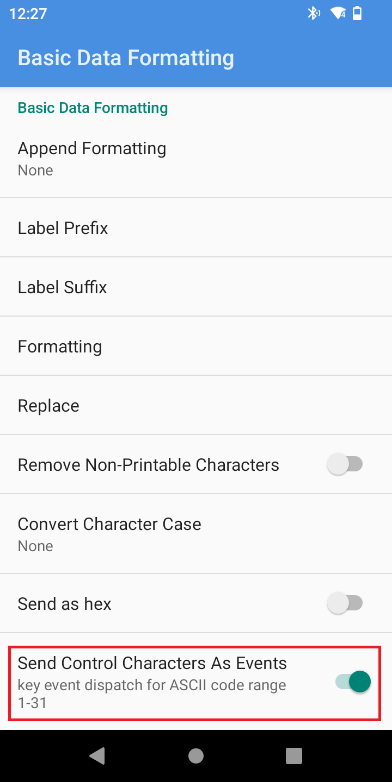Tap the Bluetooth status bar icon

[313, 13]
